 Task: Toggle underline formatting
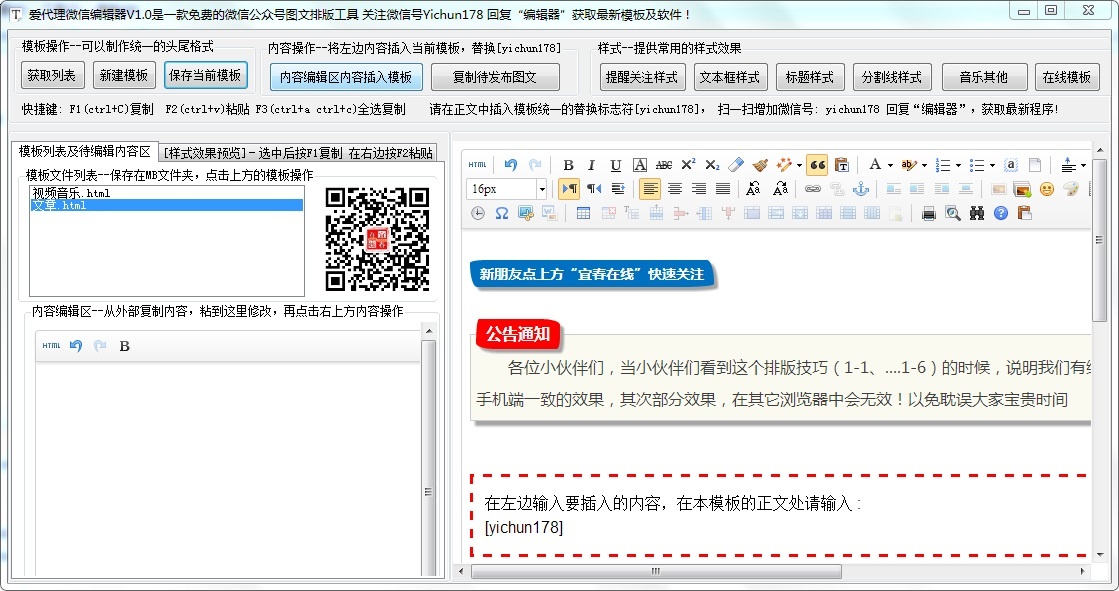614,164
